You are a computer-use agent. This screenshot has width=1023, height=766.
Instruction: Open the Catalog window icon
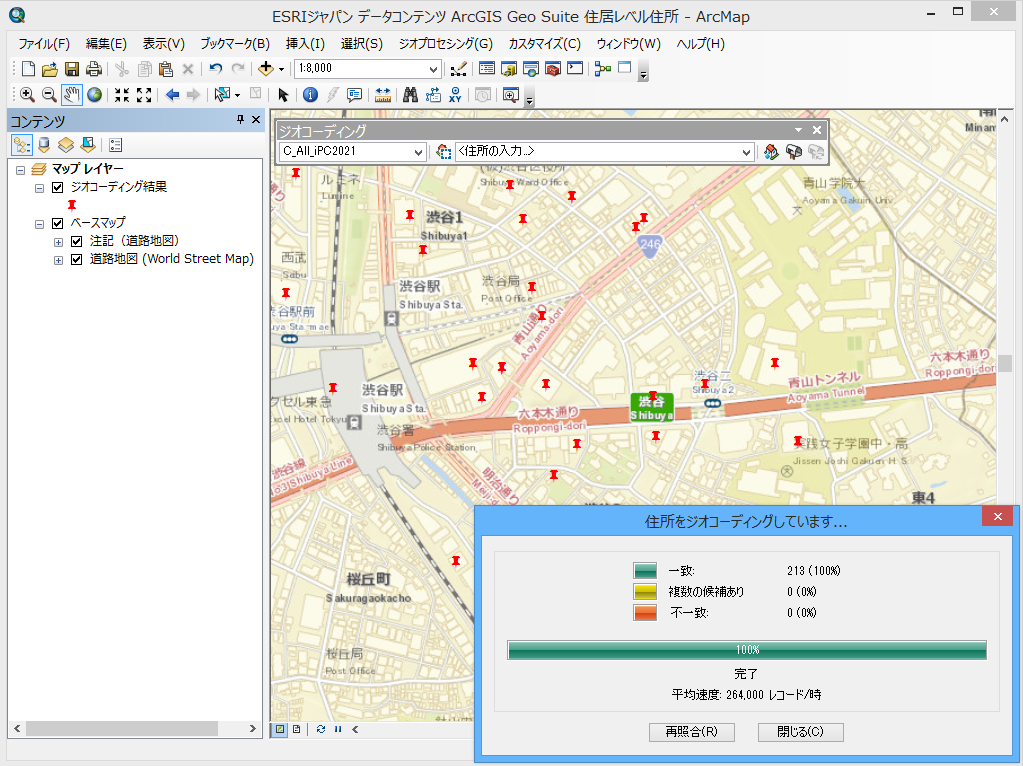[x=509, y=69]
